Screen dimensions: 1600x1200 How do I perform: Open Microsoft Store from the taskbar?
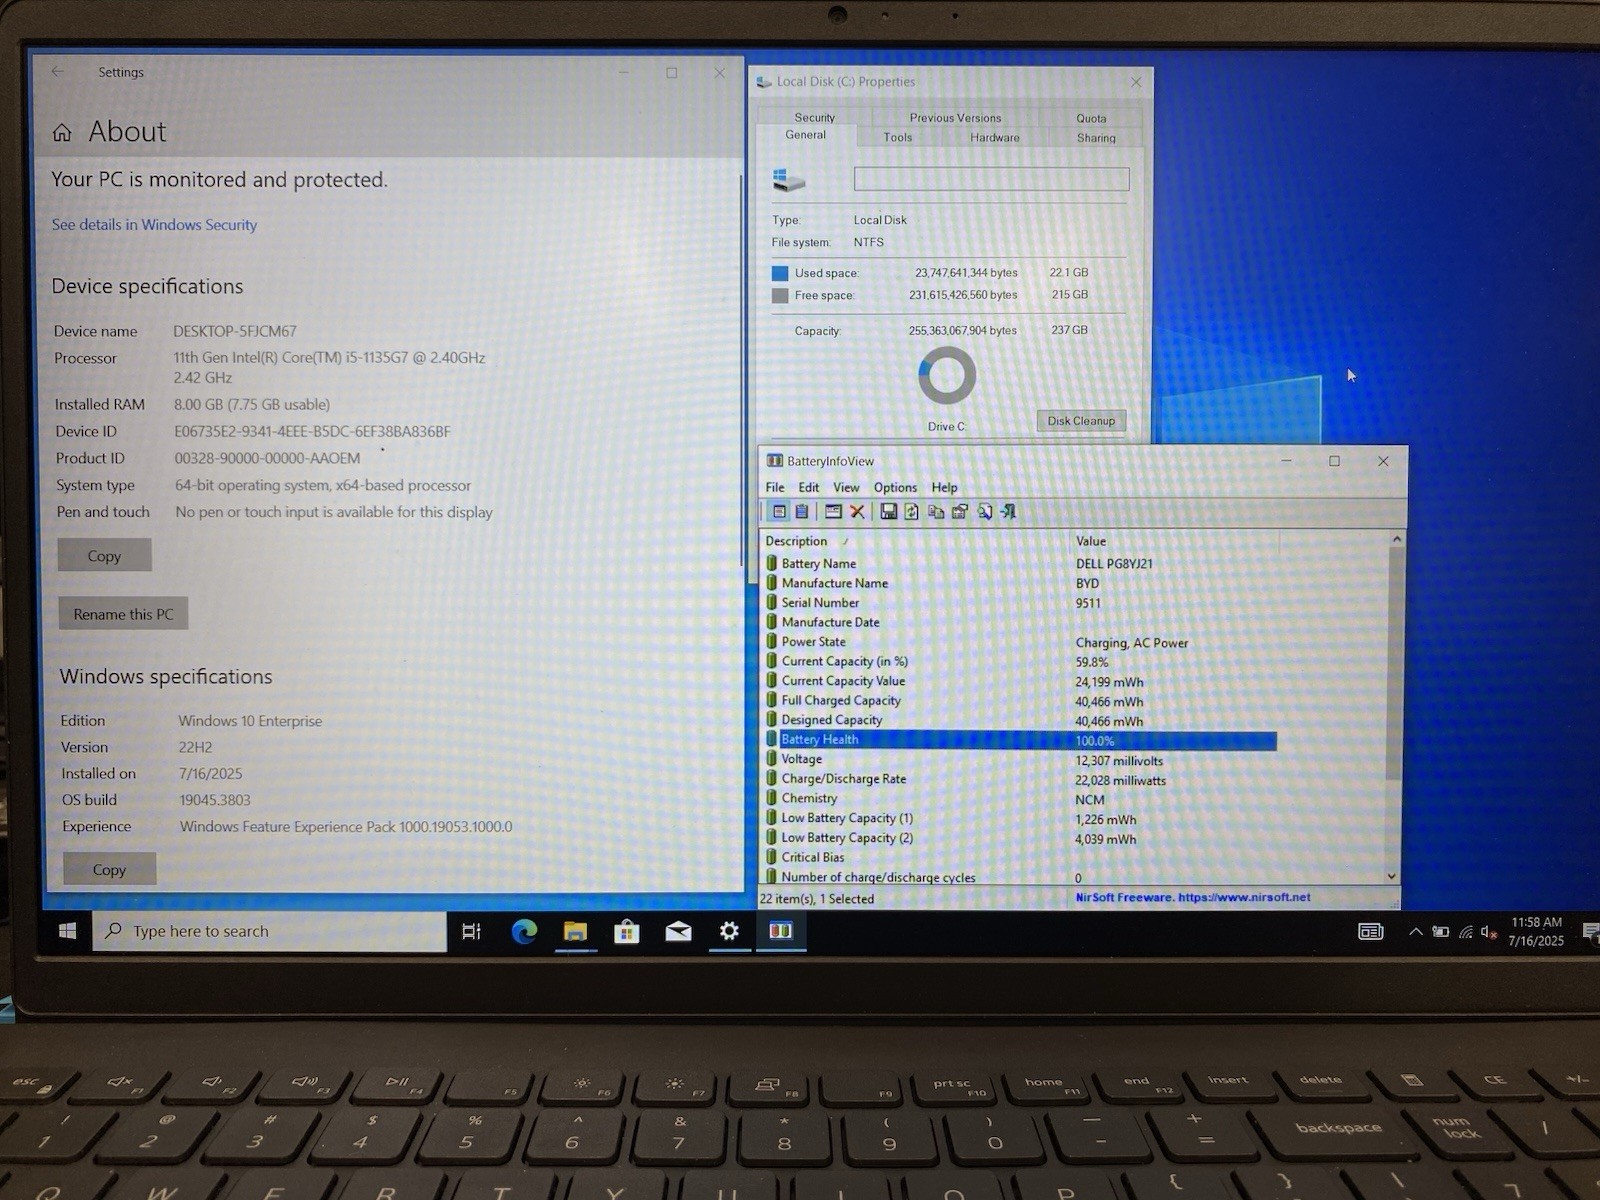[x=627, y=931]
